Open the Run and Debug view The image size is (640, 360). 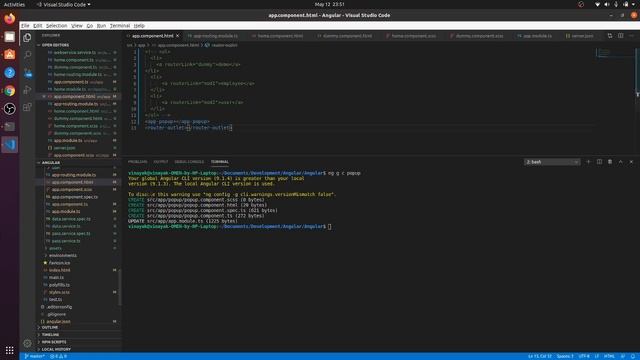27,90
